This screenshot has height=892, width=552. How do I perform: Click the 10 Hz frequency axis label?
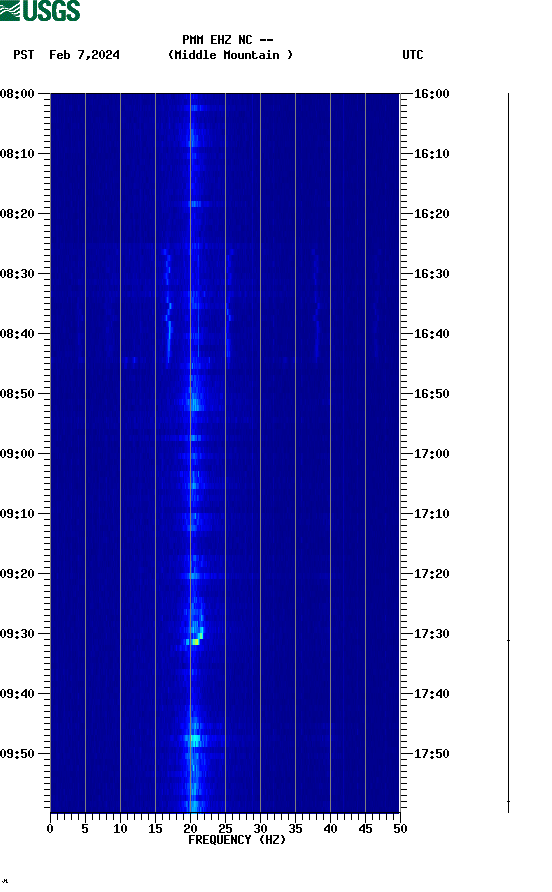(120, 829)
